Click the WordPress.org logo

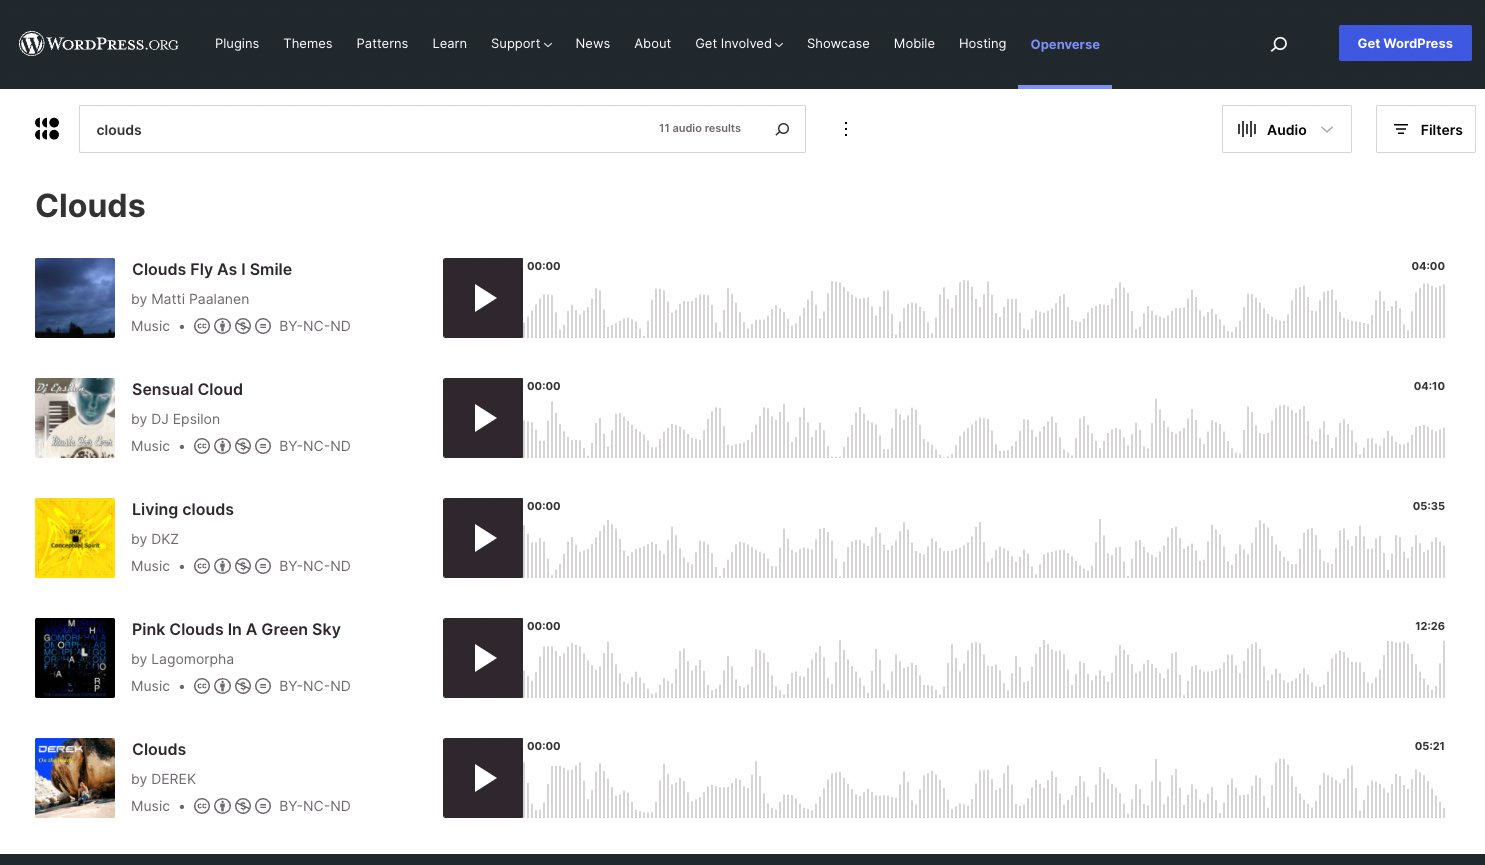(x=99, y=43)
